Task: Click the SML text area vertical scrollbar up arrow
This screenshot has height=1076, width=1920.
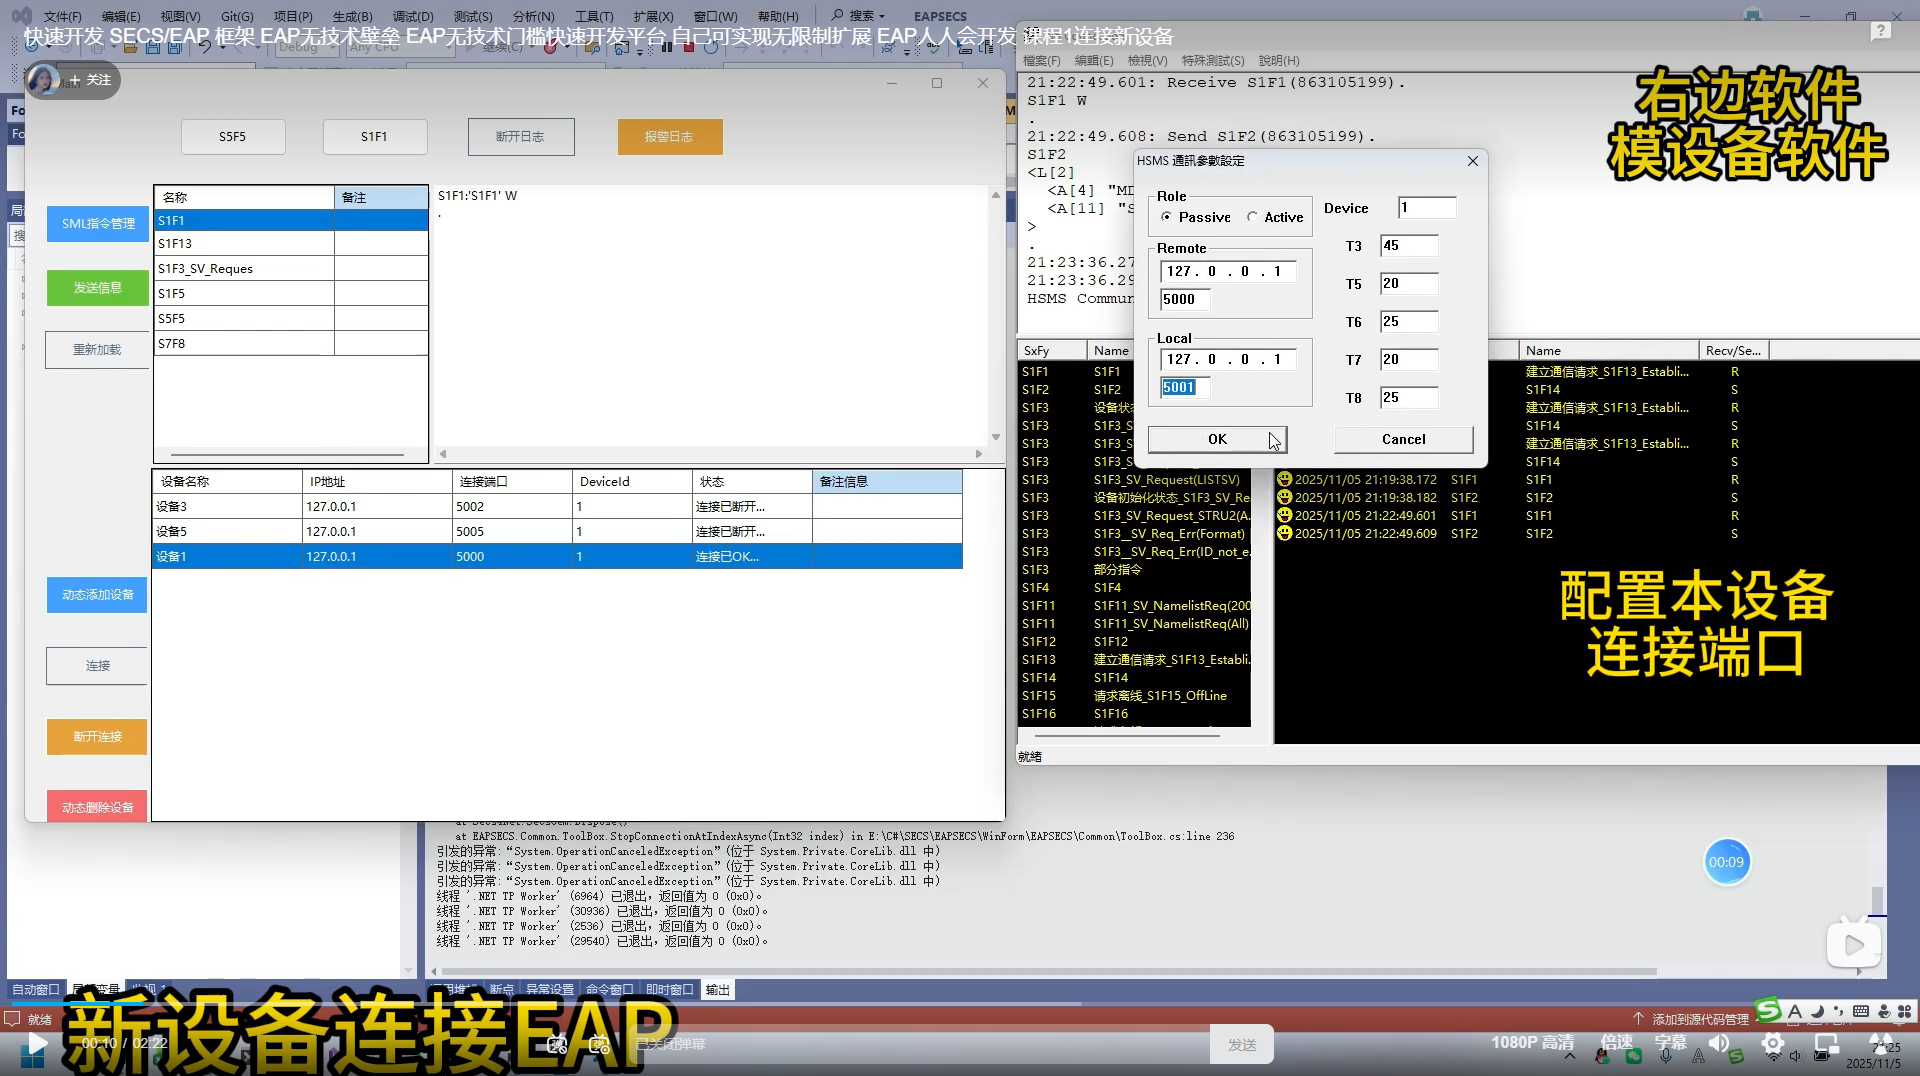Action: coord(995,195)
